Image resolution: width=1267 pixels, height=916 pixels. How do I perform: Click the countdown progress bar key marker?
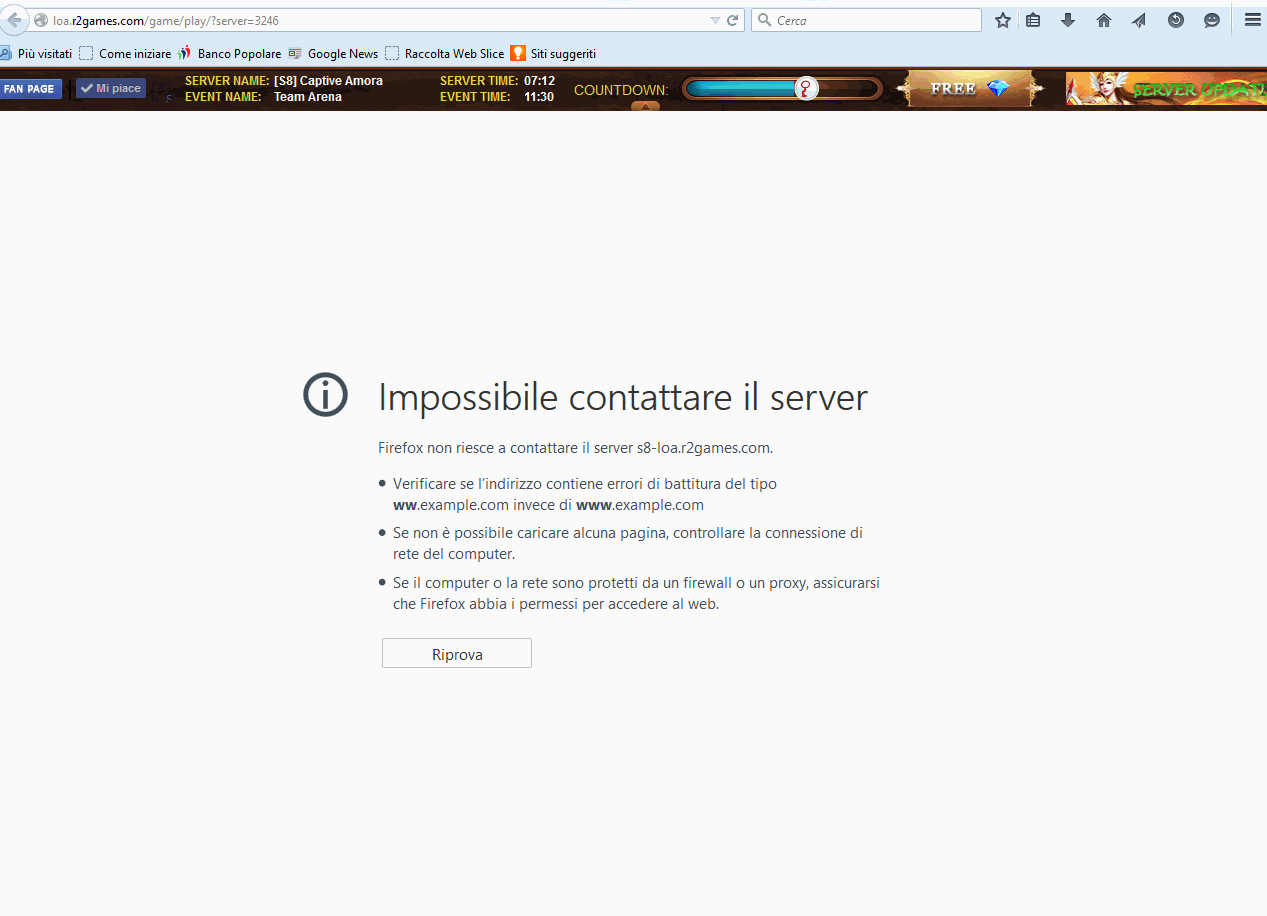806,89
